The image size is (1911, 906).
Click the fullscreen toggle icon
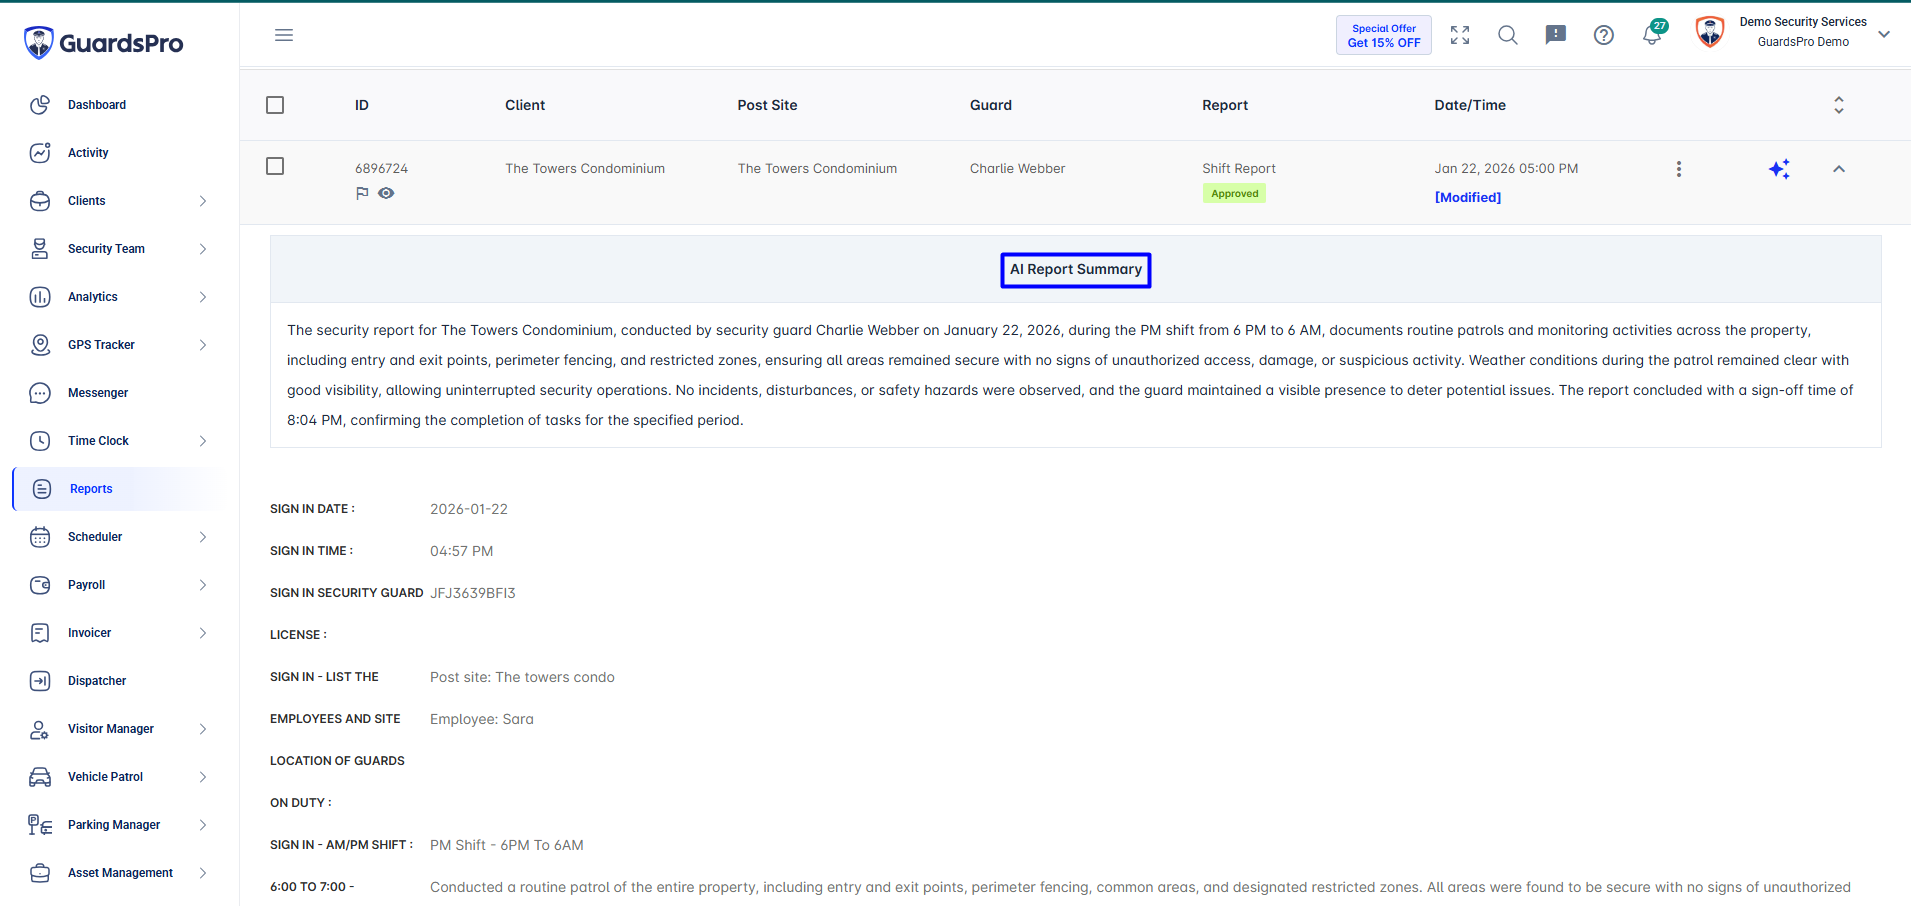pyautogui.click(x=1460, y=35)
